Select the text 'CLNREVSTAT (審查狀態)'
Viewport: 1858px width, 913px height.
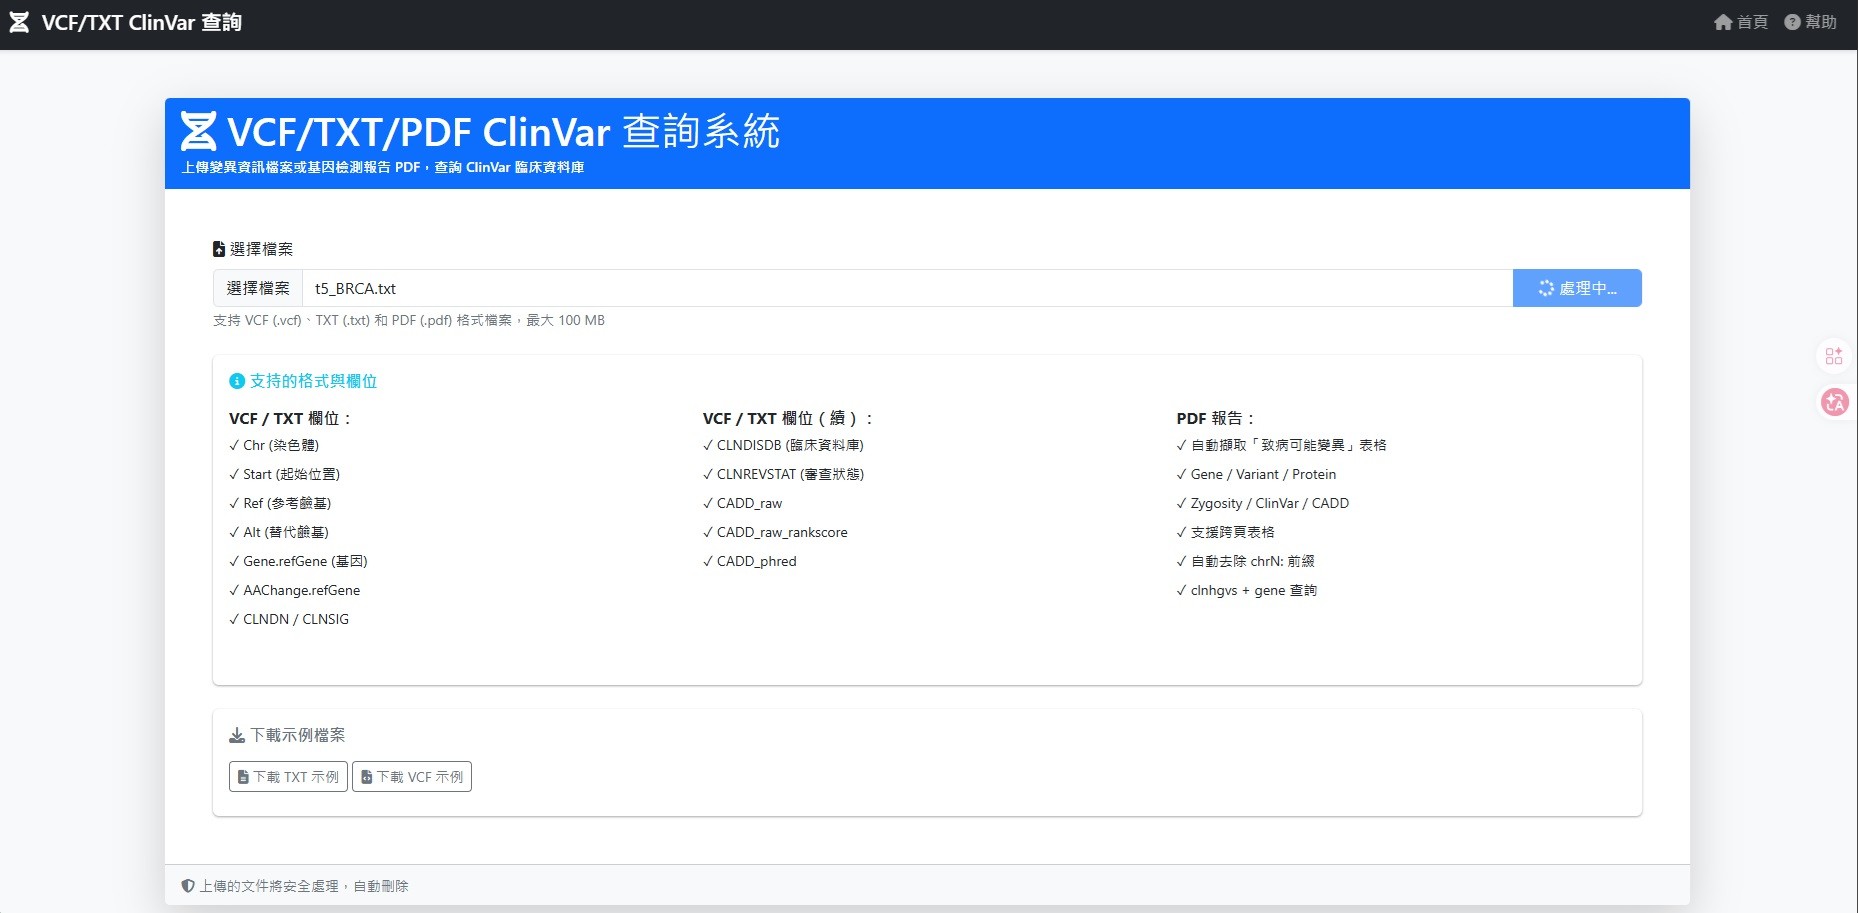pyautogui.click(x=790, y=474)
